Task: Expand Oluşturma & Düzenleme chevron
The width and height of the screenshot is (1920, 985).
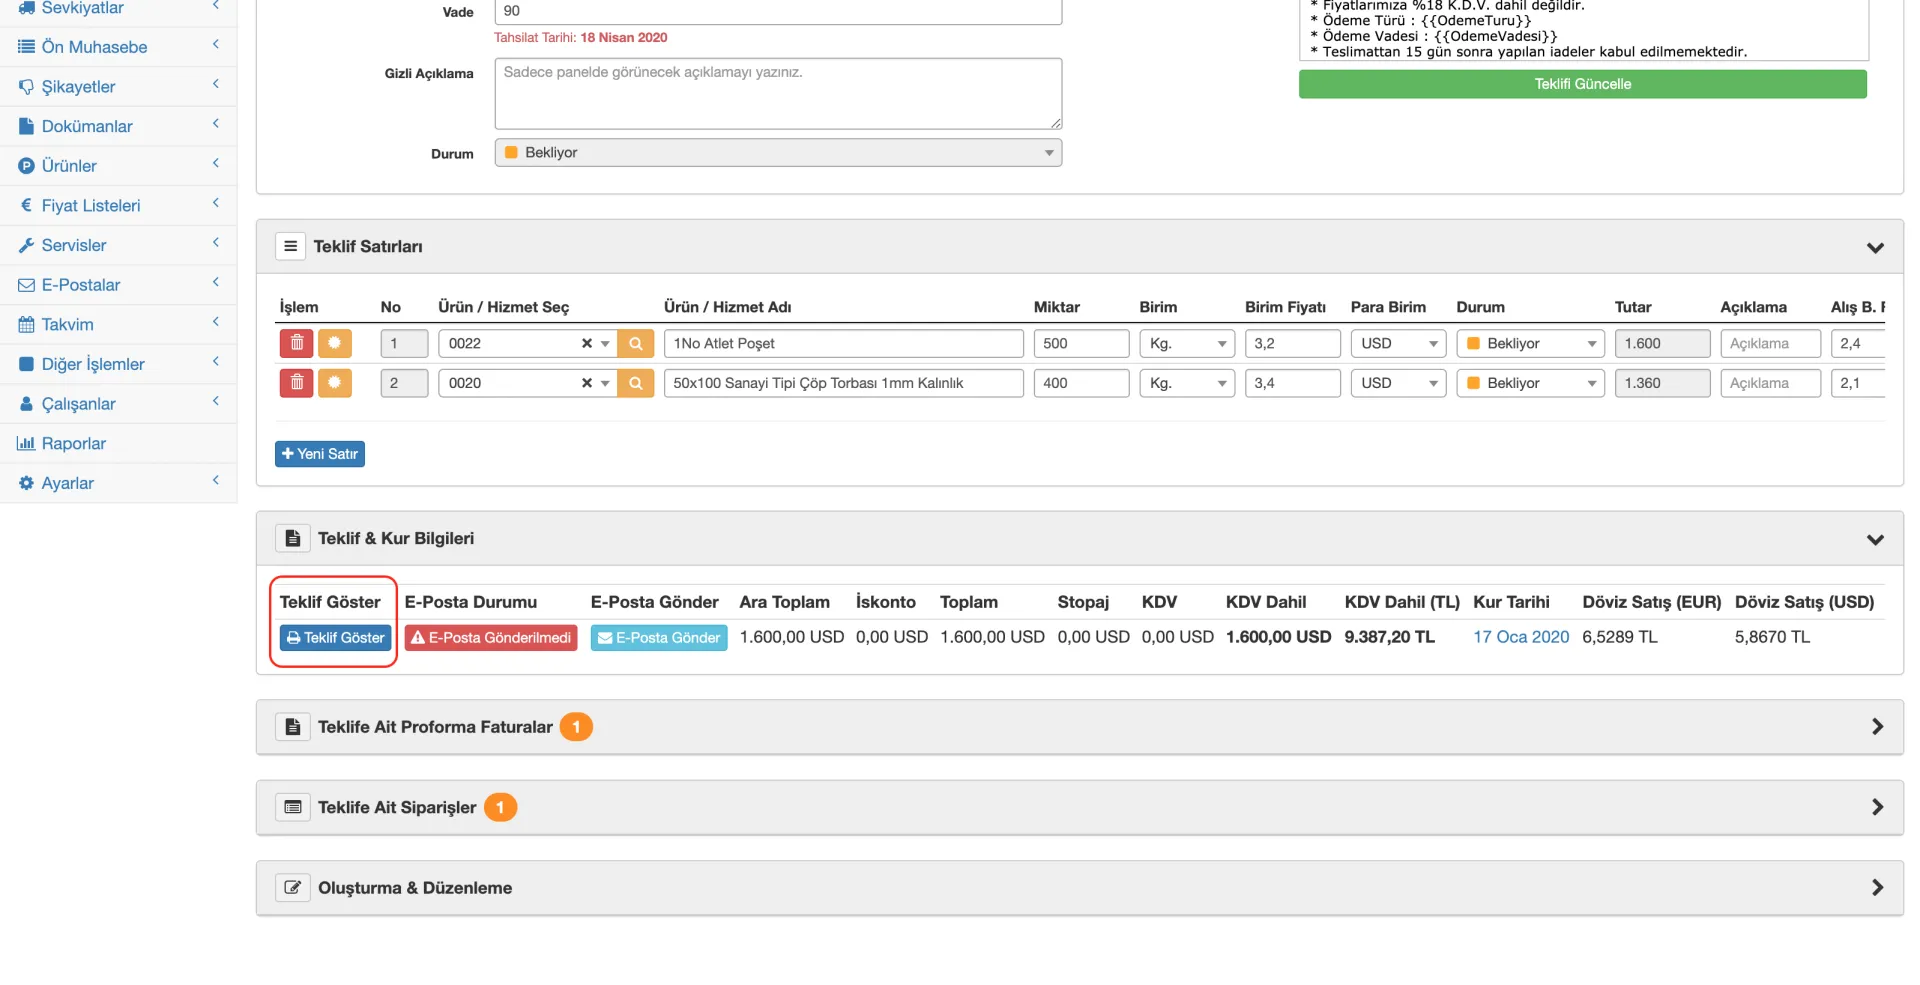Action: (1877, 888)
